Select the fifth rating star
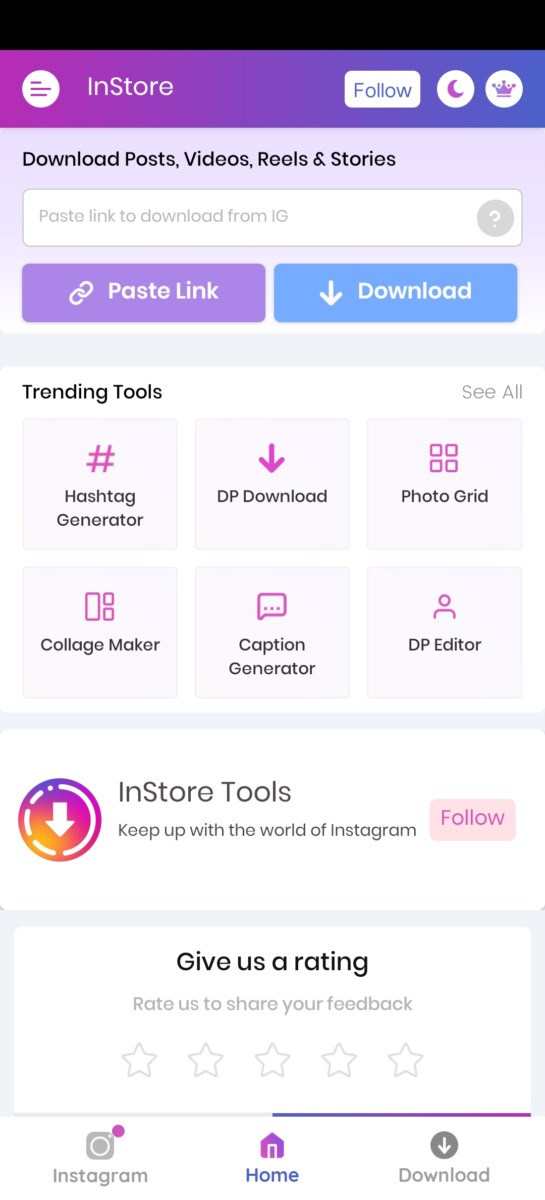Screen dimensions: 545x1200 tap(405, 1060)
